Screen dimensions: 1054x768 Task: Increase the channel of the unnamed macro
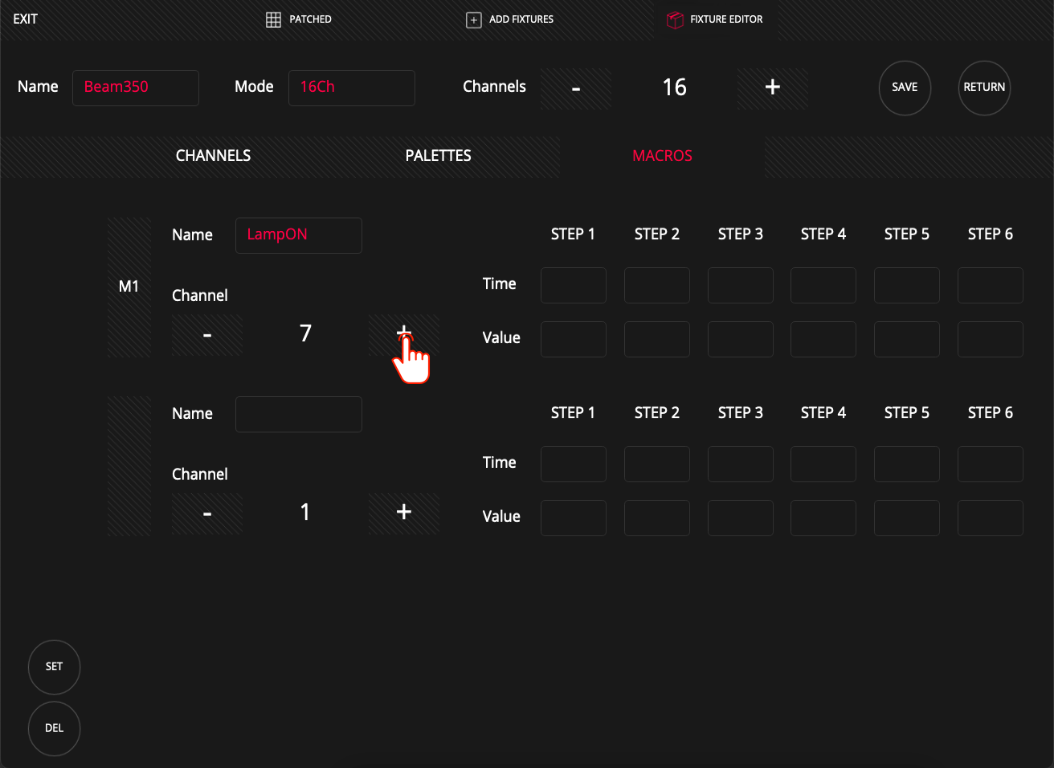(404, 513)
